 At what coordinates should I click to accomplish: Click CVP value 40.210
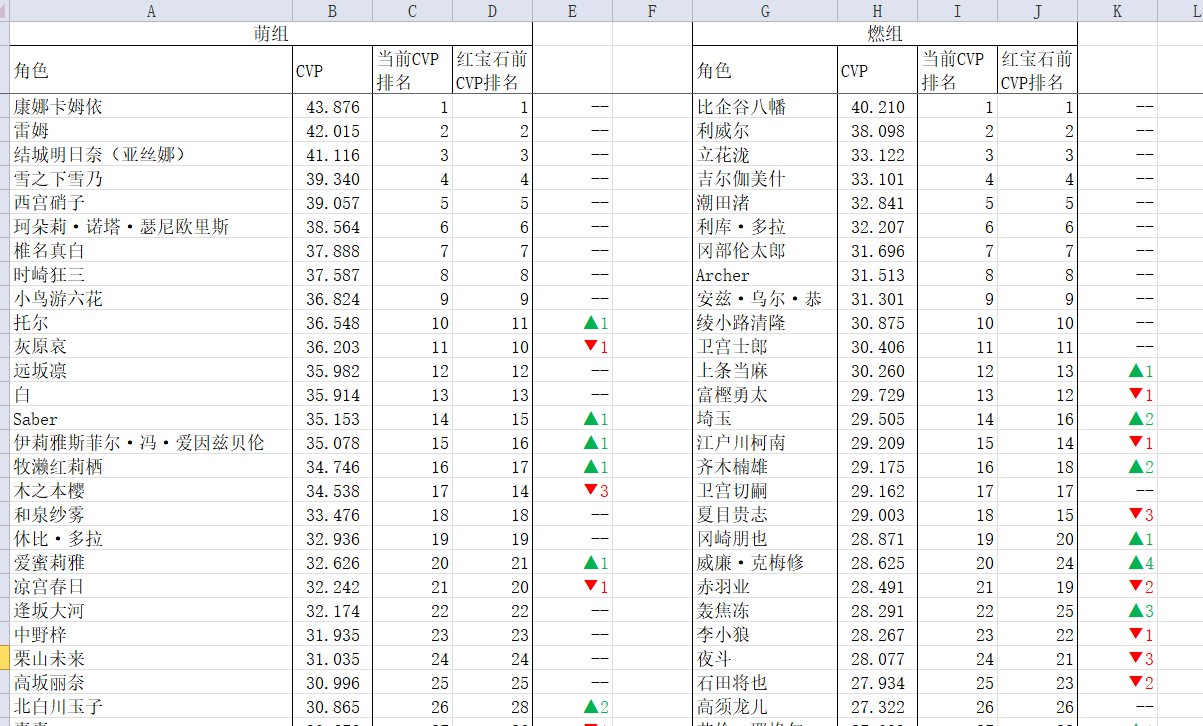(877, 106)
